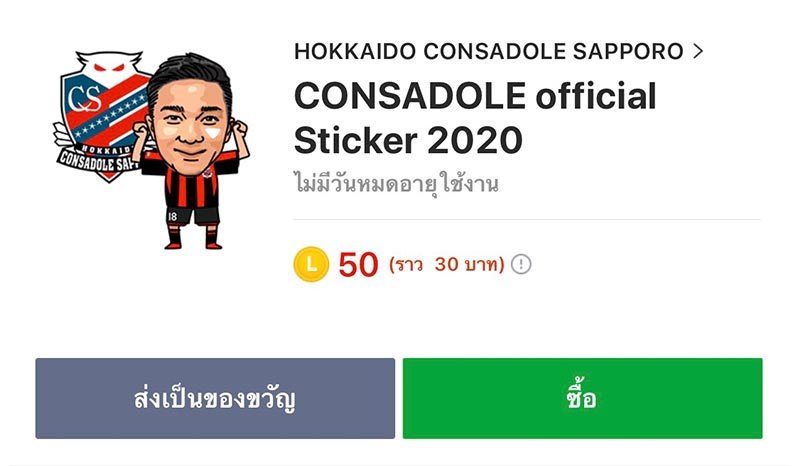Click the ไม่มีวันหมดอายุใช้งาน validity text
The height and width of the screenshot is (466, 800).
pyautogui.click(x=396, y=184)
